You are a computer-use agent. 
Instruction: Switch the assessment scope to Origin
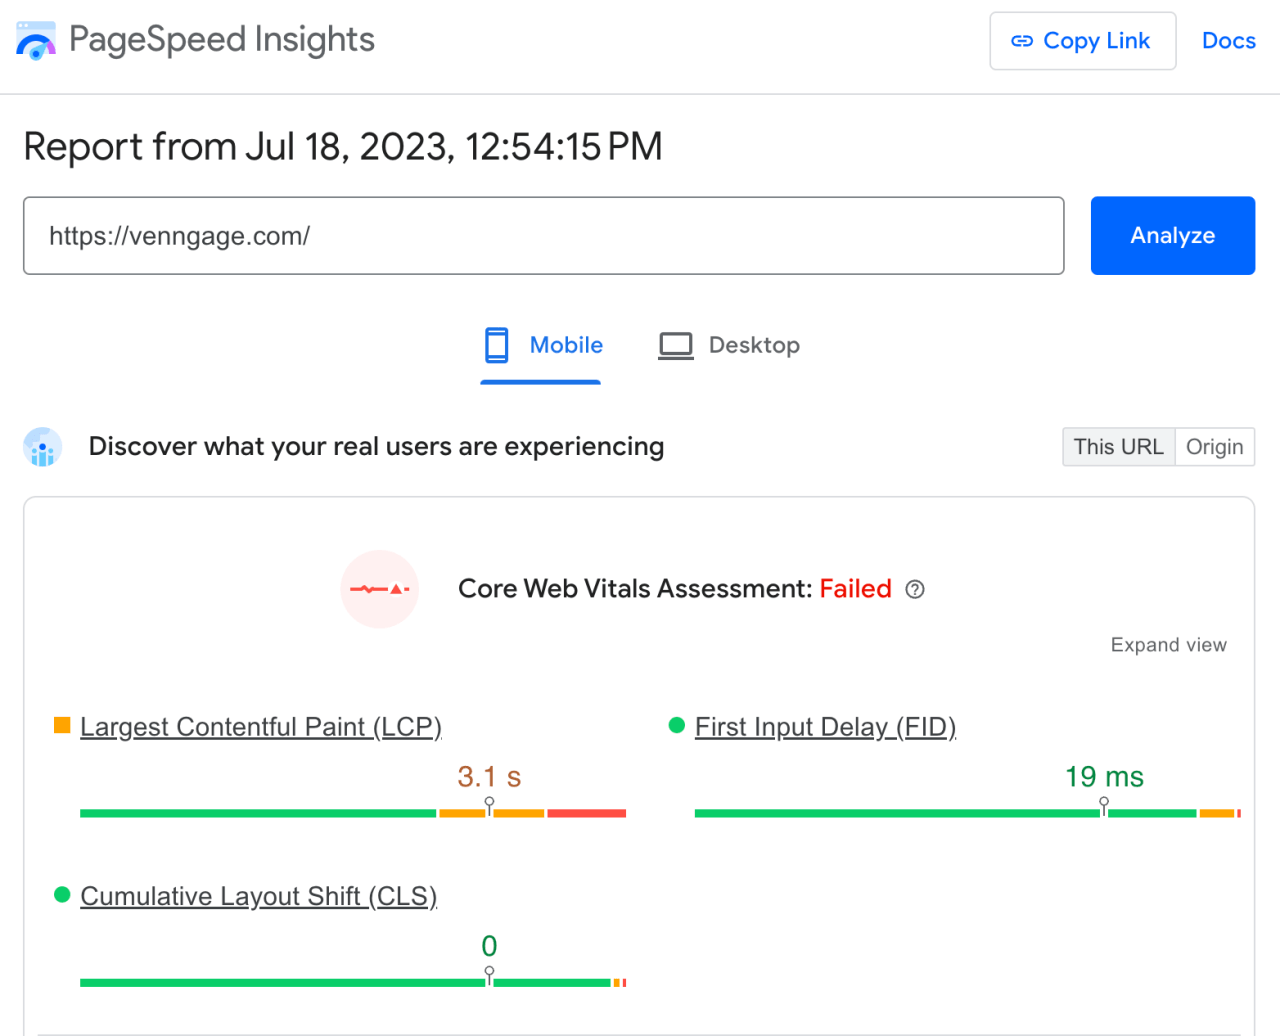point(1214,447)
